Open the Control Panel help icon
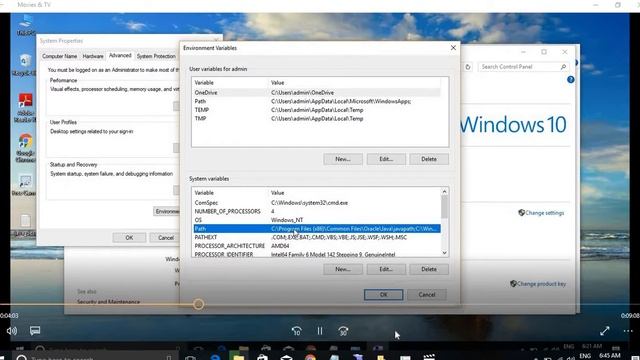Image resolution: width=640 pixels, height=360 pixels. coord(571,80)
